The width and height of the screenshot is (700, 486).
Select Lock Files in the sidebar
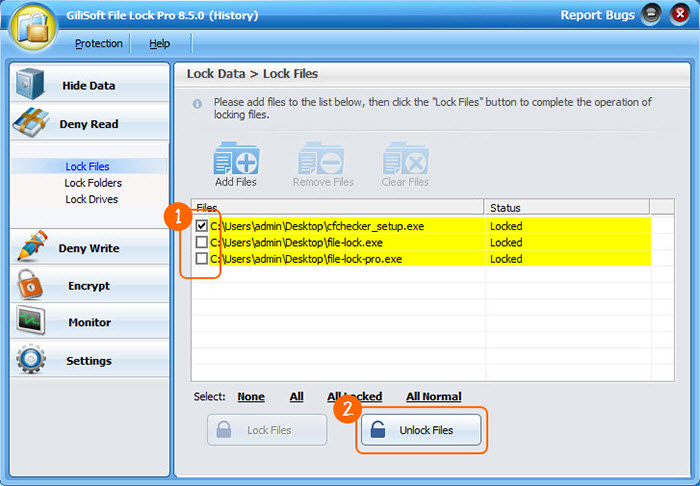88,166
